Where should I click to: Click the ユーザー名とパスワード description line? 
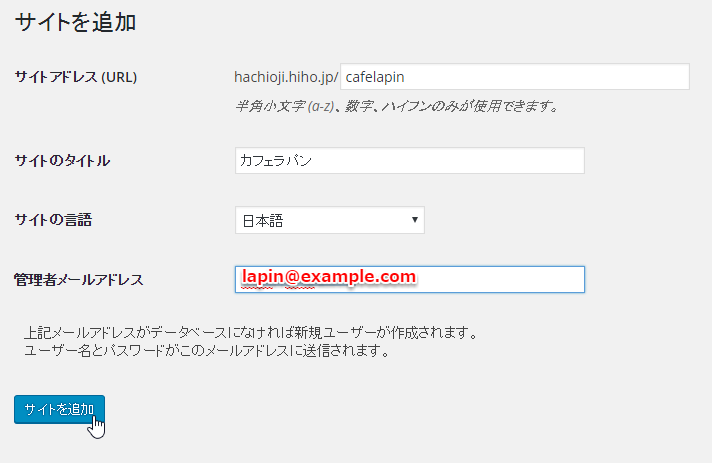(x=205, y=351)
